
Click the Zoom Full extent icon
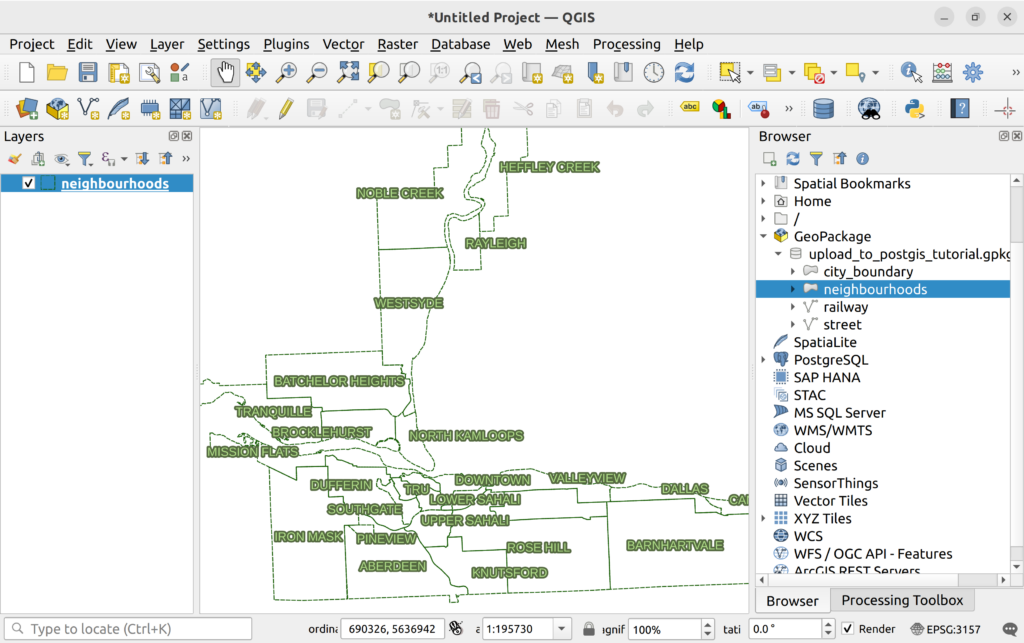(348, 73)
